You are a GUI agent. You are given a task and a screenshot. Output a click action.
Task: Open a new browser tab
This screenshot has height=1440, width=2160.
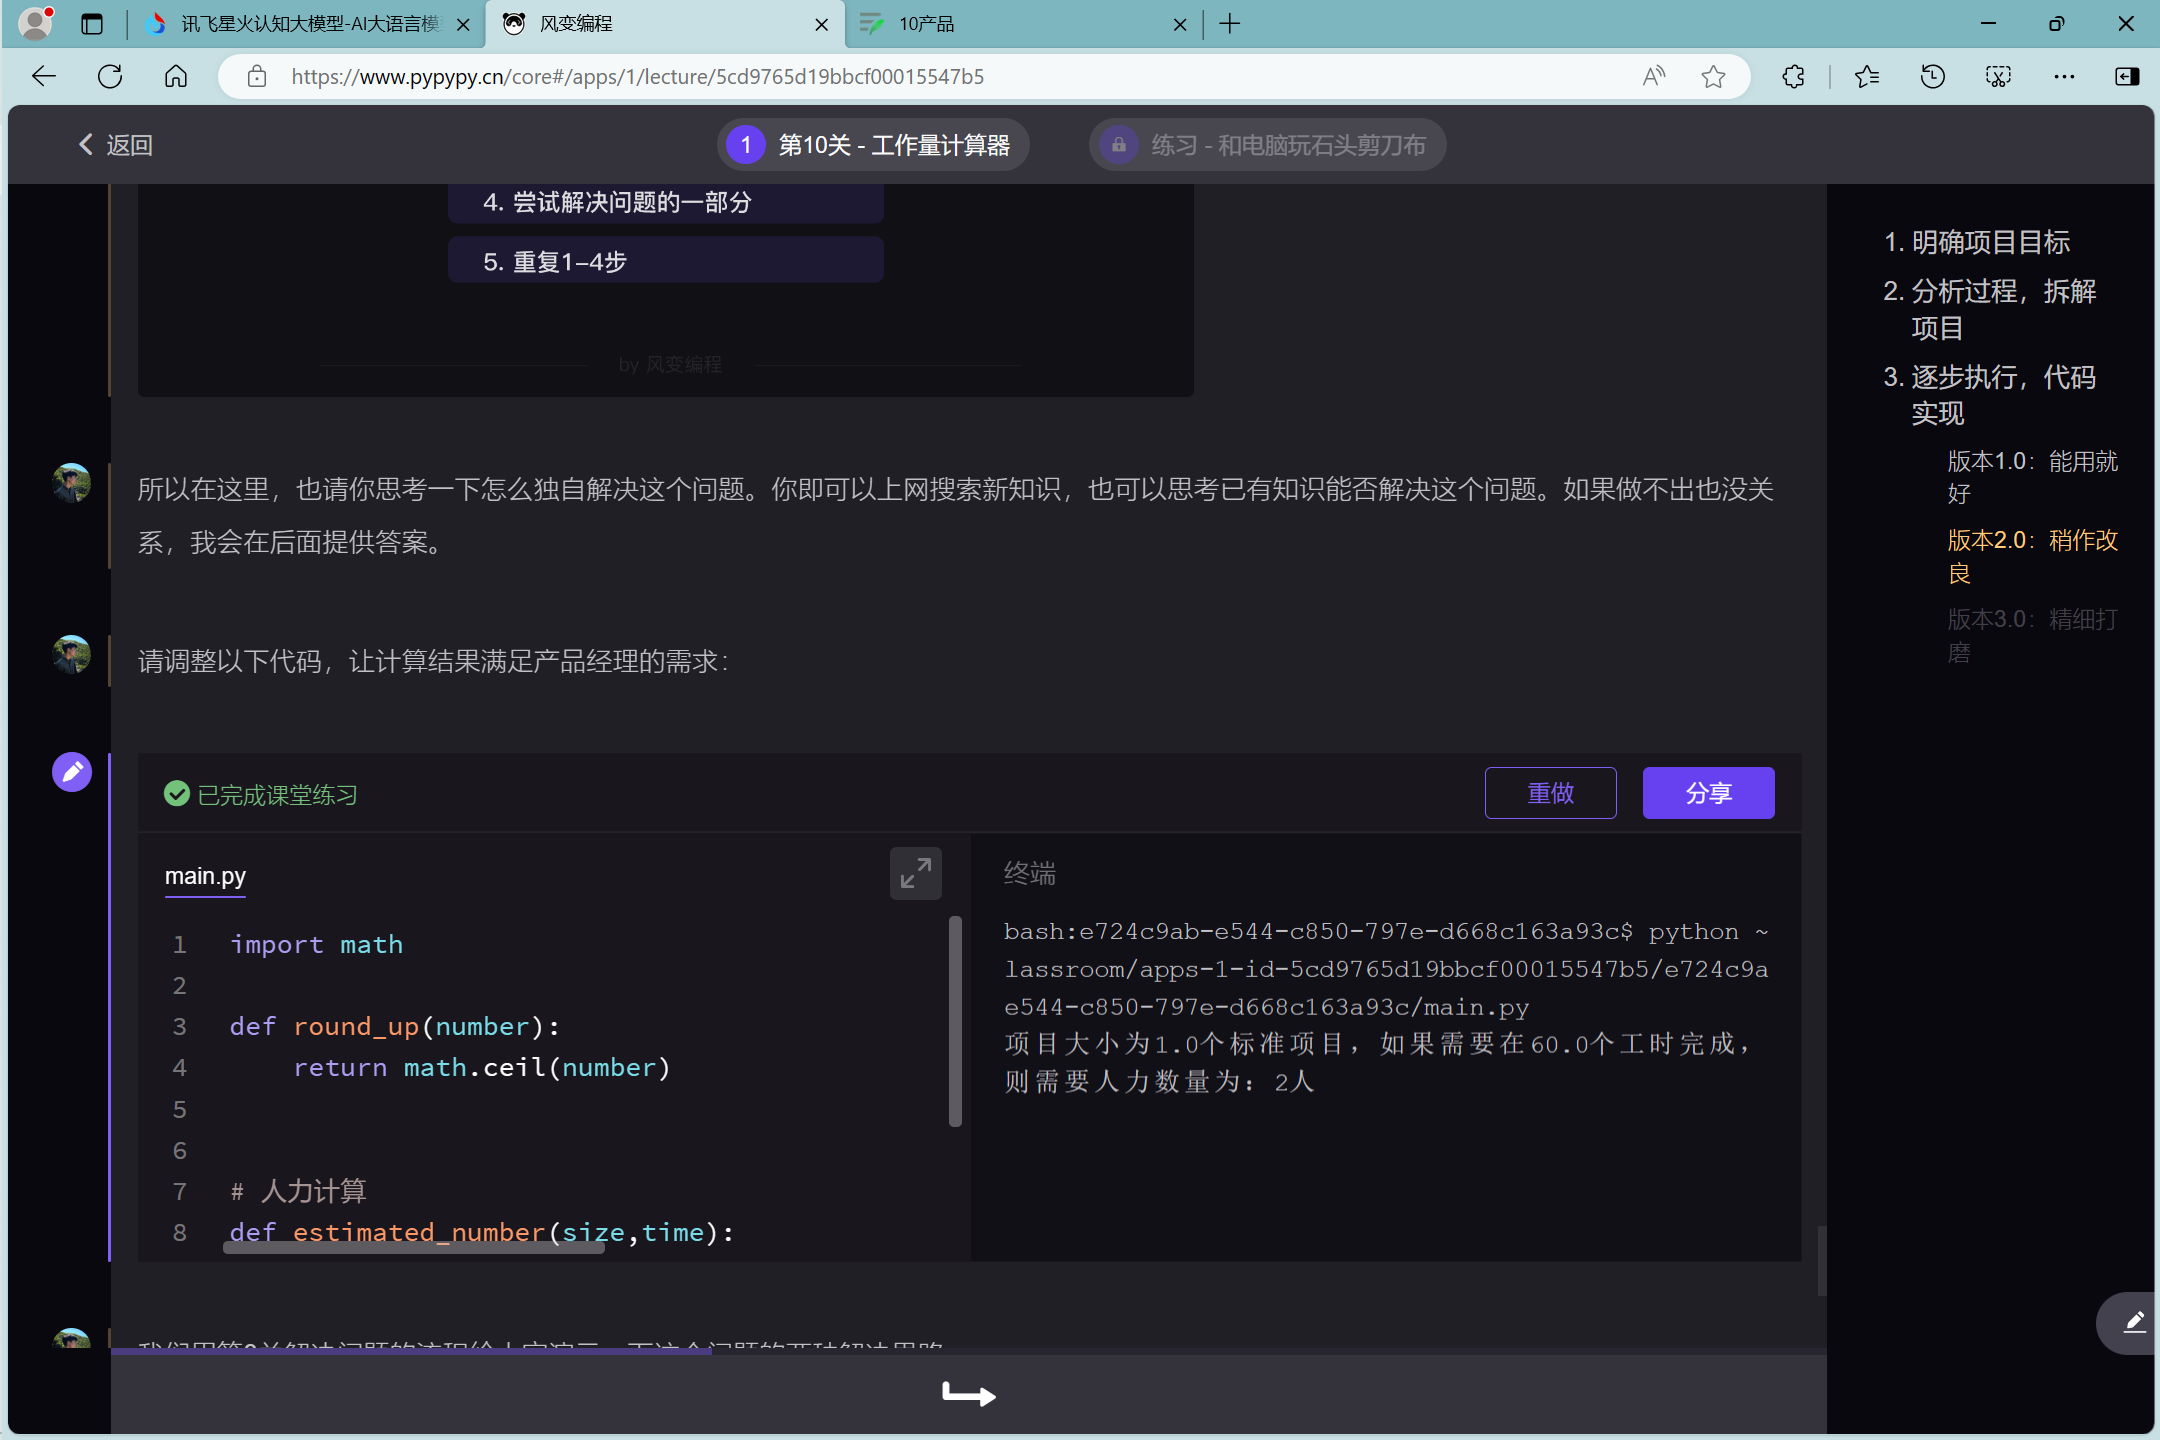point(1230,24)
